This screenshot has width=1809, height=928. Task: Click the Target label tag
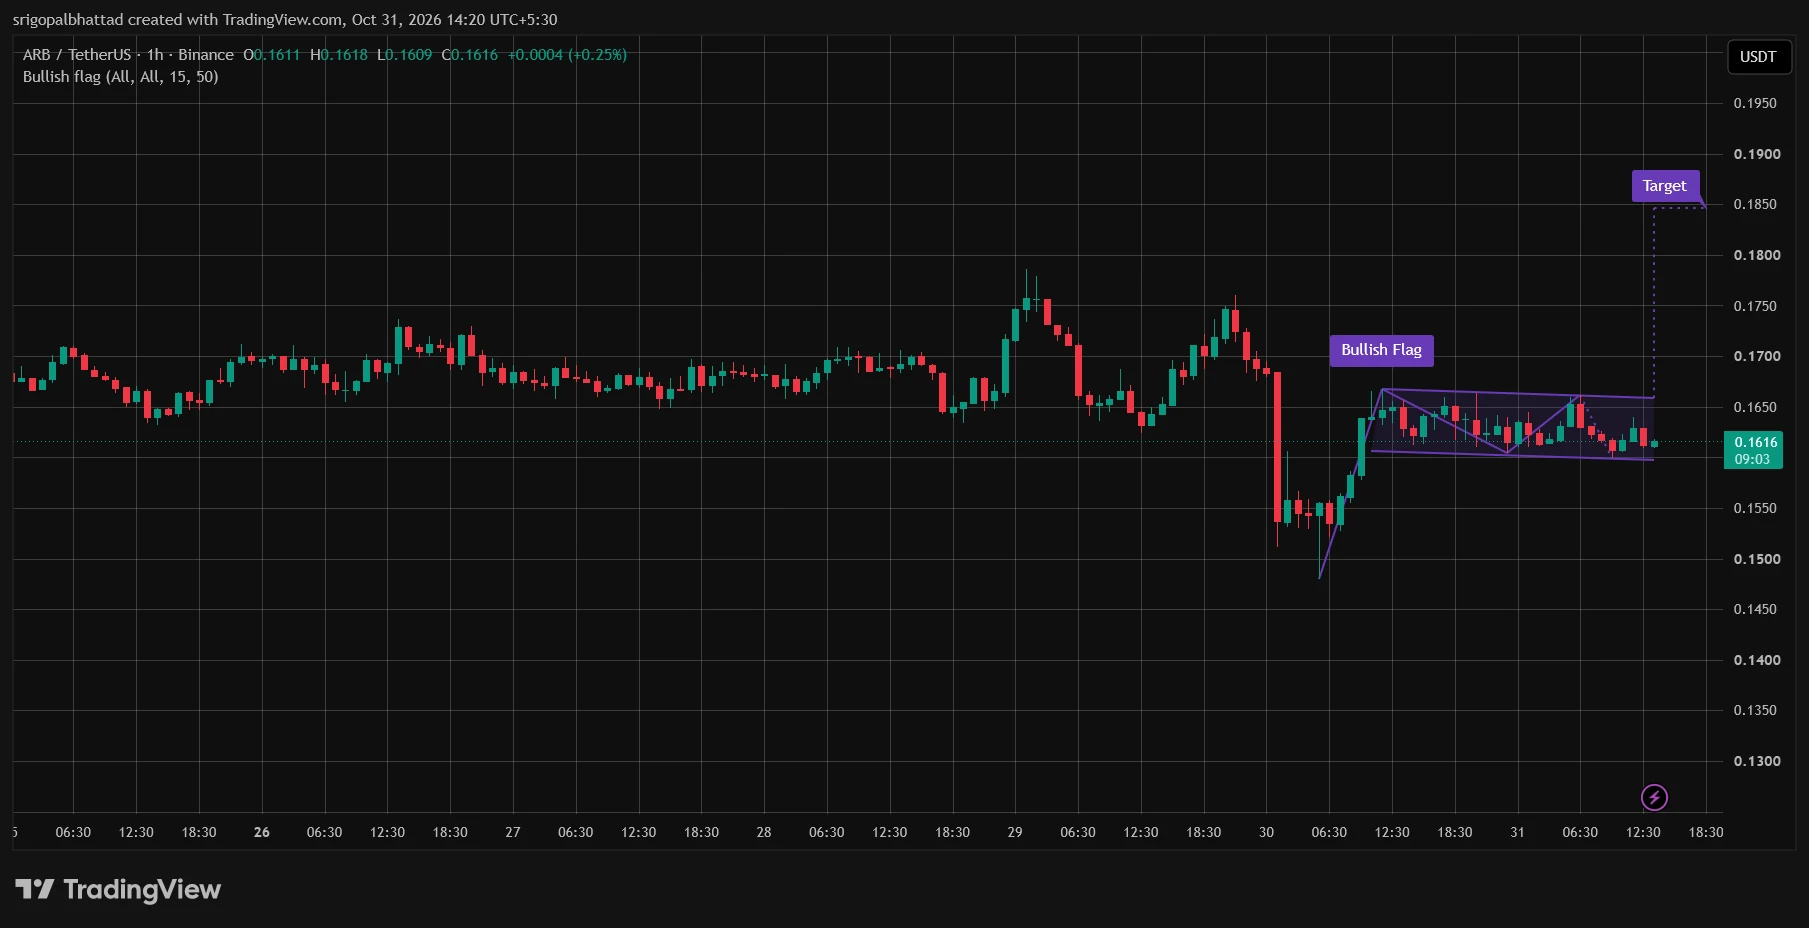1665,186
